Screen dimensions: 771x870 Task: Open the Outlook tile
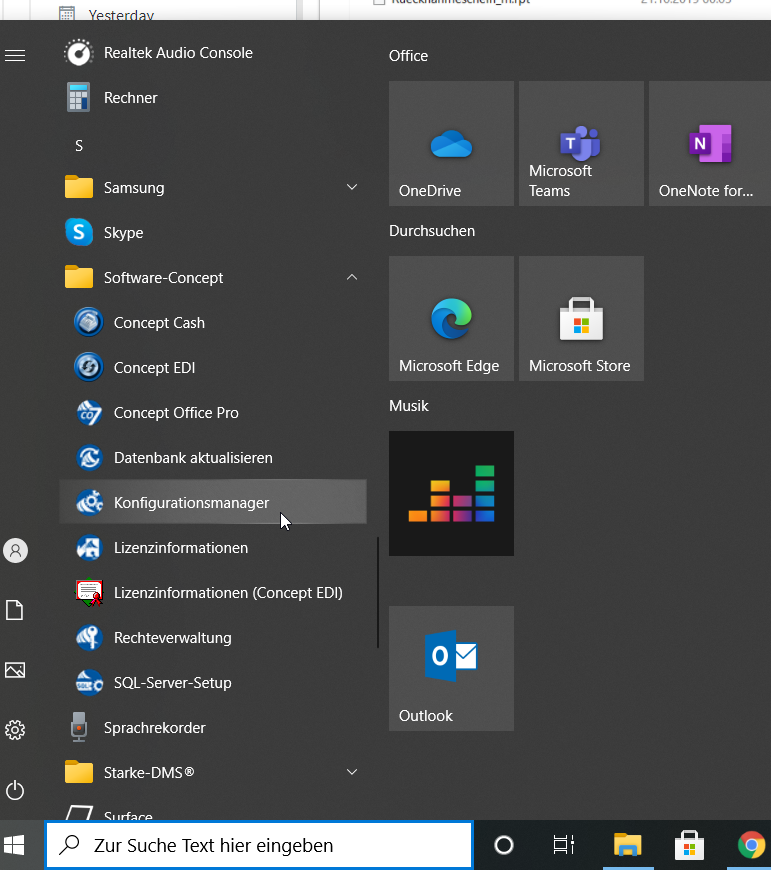451,668
